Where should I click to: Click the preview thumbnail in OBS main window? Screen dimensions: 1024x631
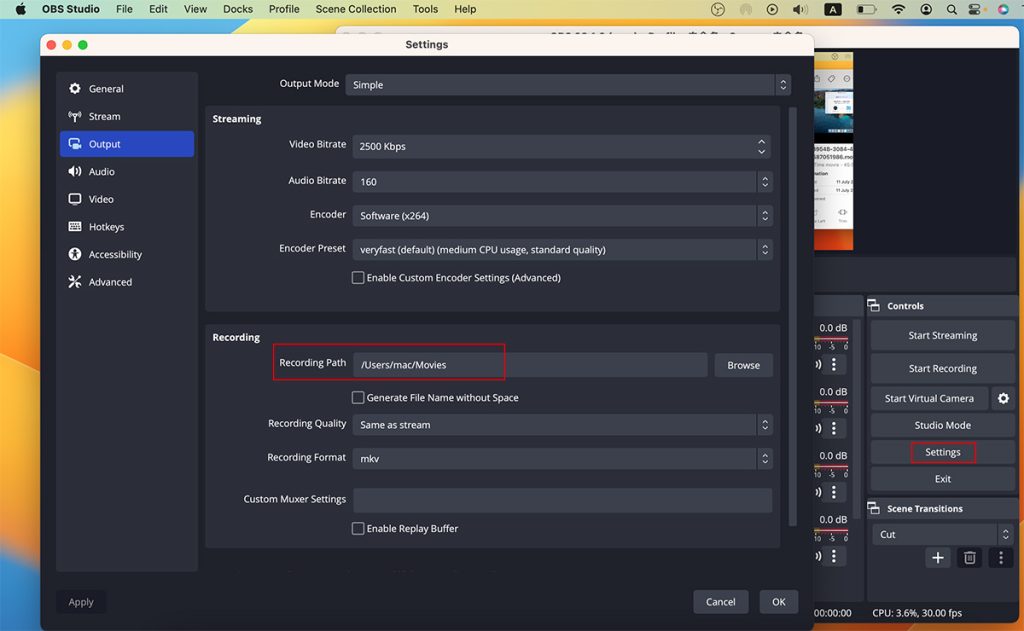click(x=833, y=151)
